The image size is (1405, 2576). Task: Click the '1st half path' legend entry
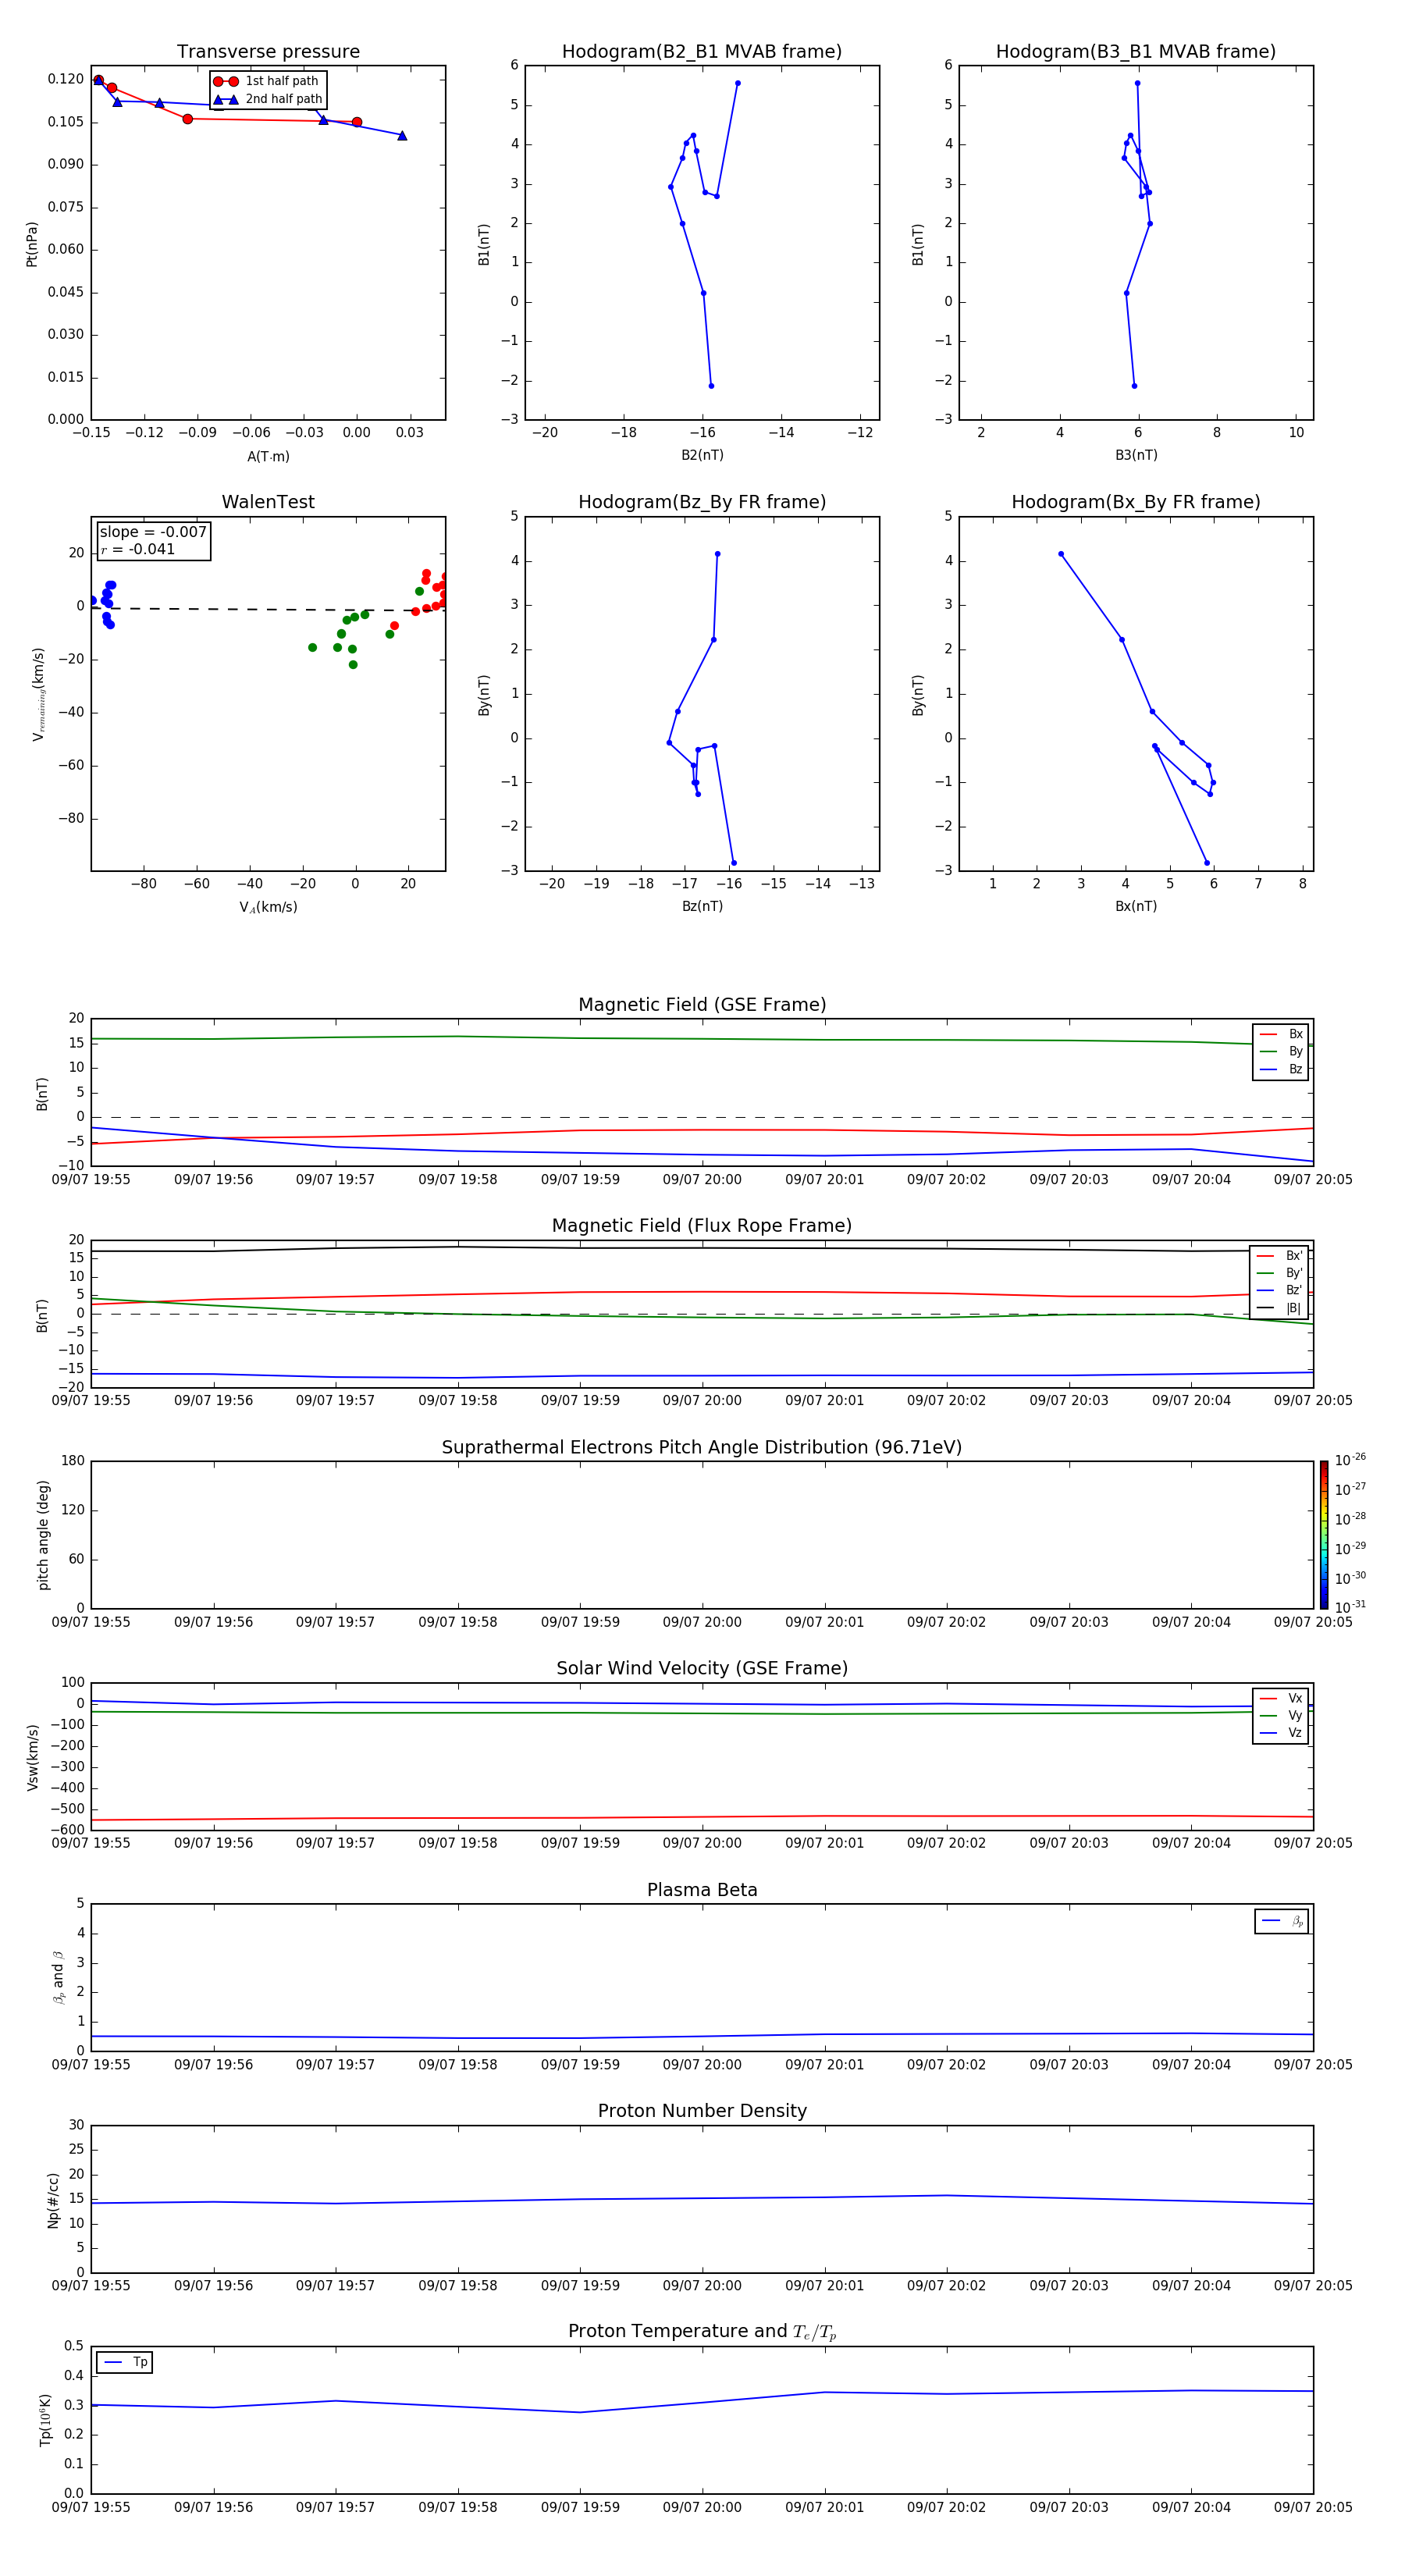point(267,81)
